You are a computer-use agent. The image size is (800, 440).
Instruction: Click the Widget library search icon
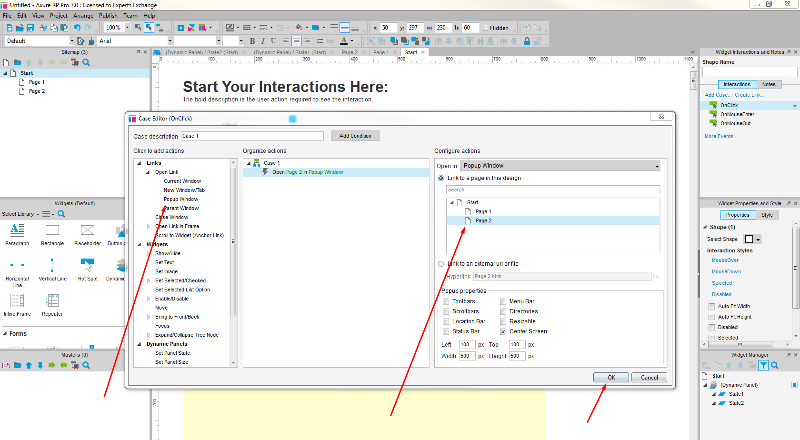point(61,214)
